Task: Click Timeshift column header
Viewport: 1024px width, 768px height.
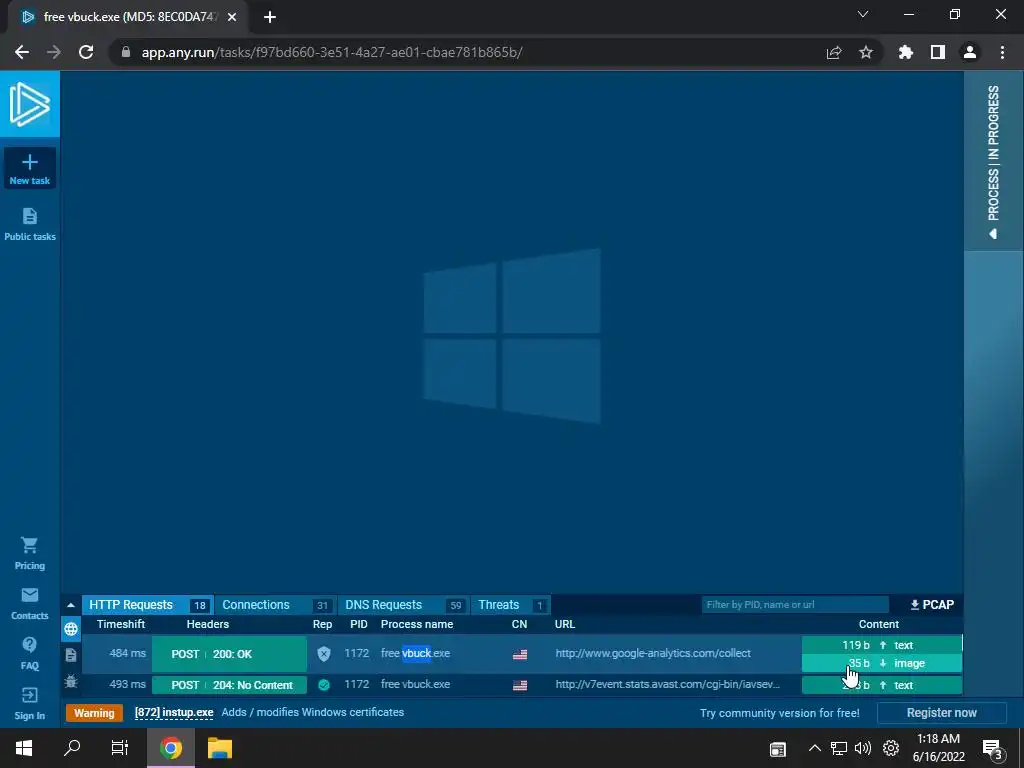Action: coord(121,624)
